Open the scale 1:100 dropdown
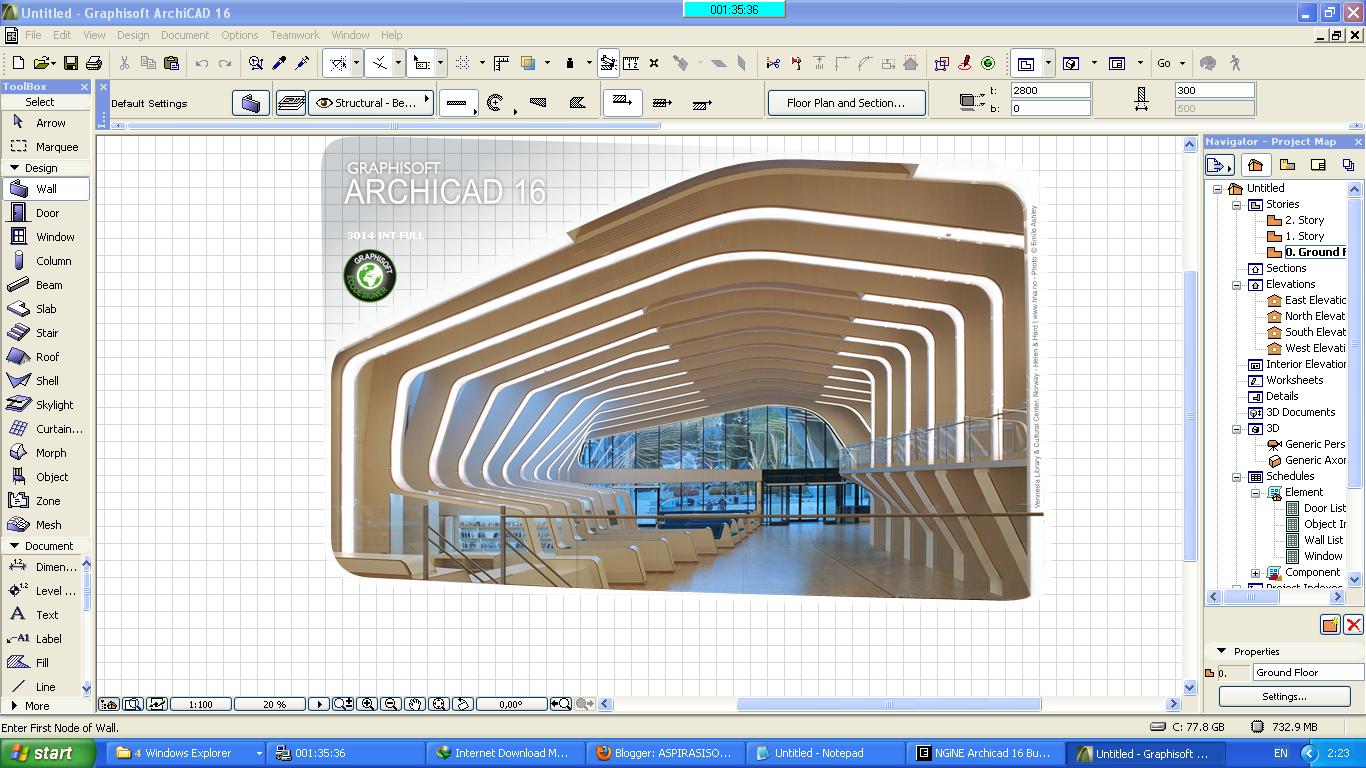This screenshot has height=768, width=1366. coord(201,704)
